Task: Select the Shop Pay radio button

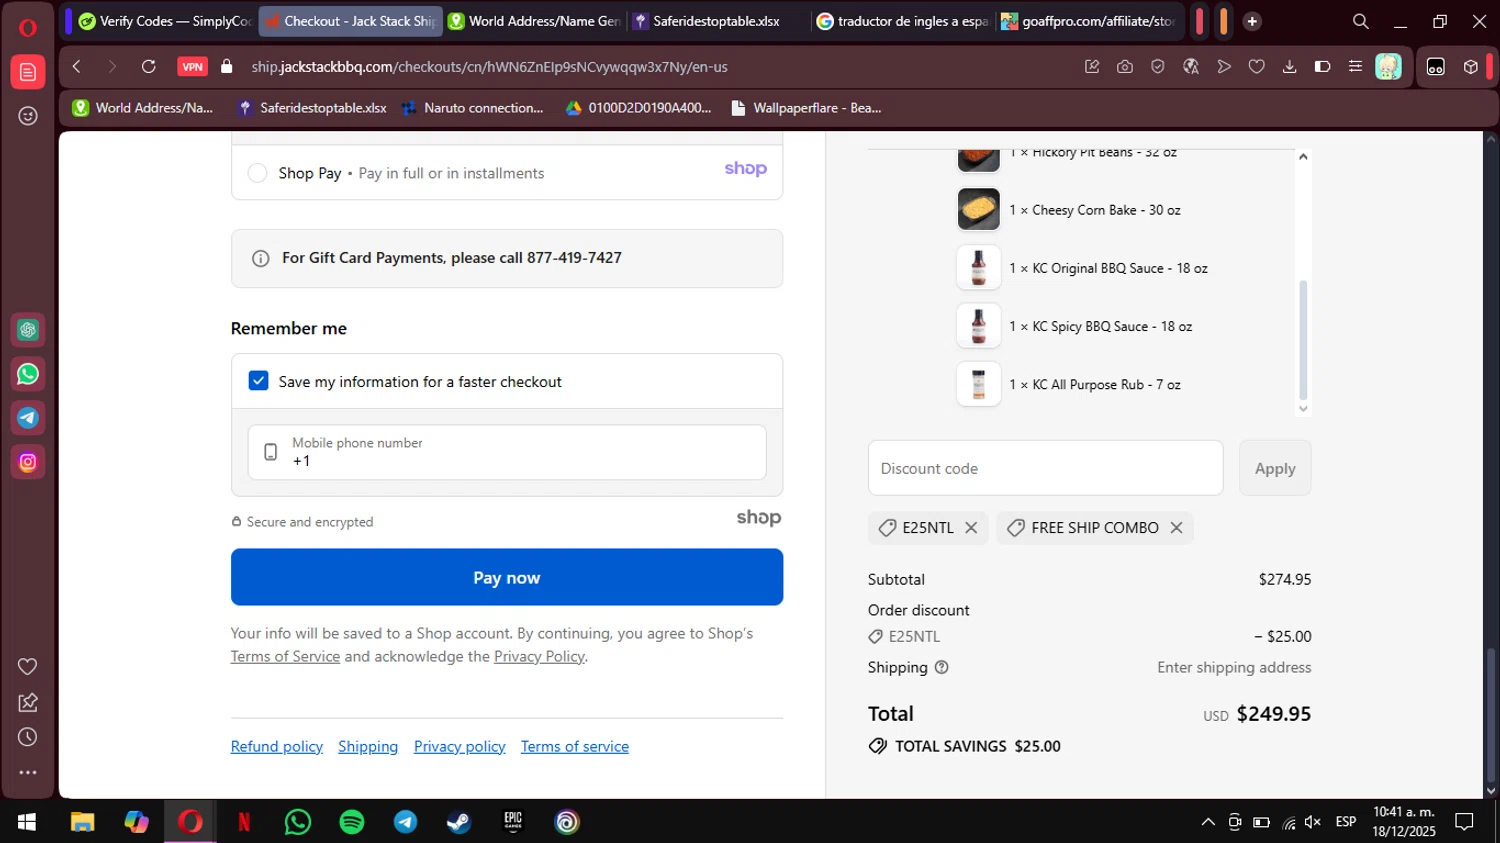Action: (x=257, y=173)
